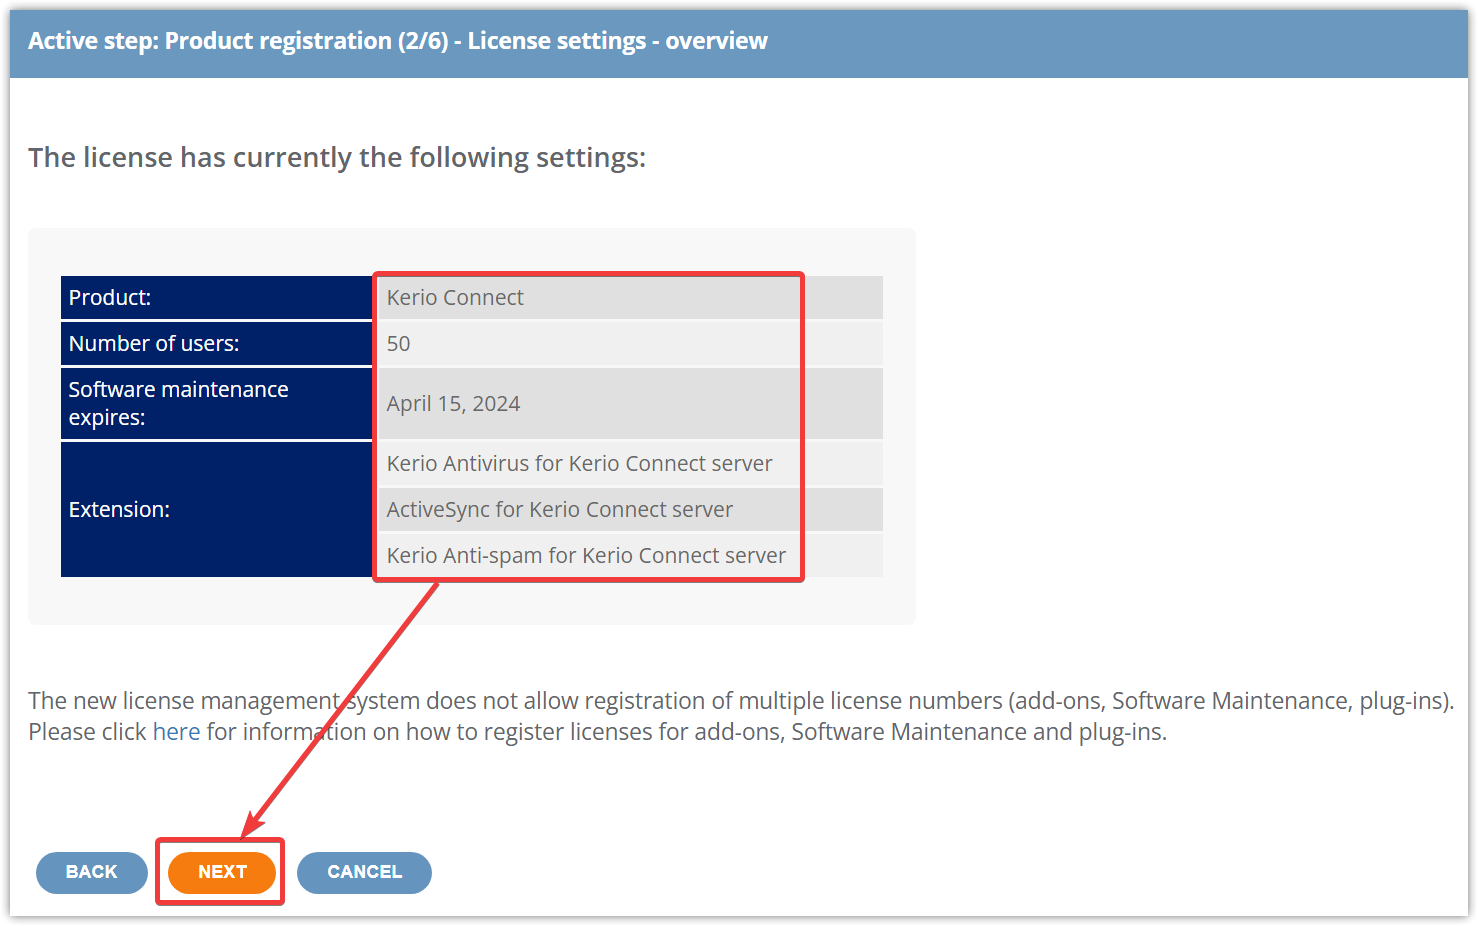The height and width of the screenshot is (926, 1478).
Task: Click the orange NEXT button
Action: coord(222,872)
